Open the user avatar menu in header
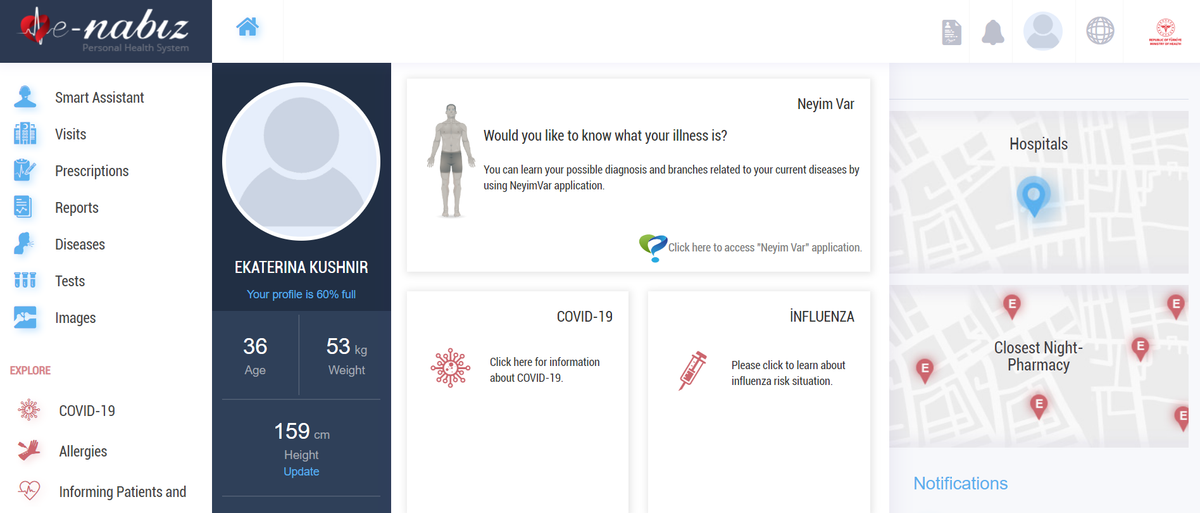Viewport: 1200px width, 513px height. click(x=1043, y=31)
